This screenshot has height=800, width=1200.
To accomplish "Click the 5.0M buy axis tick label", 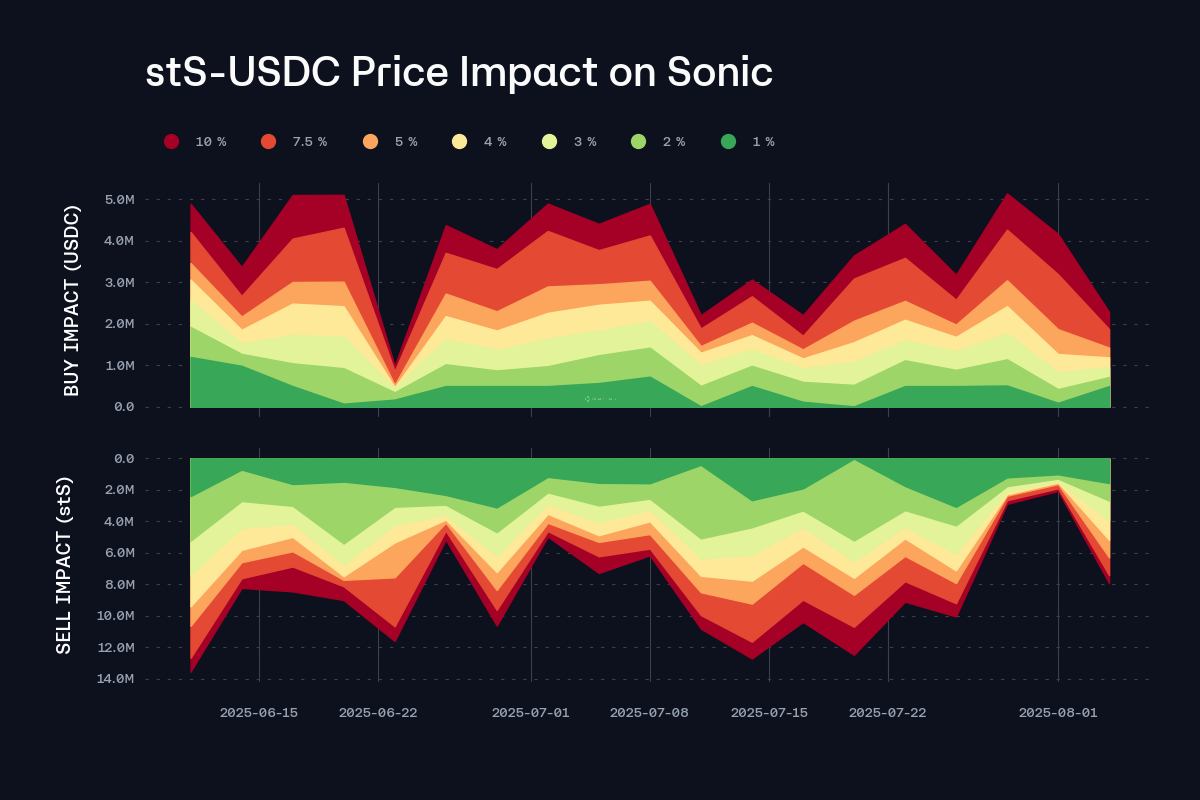I will (119, 200).
